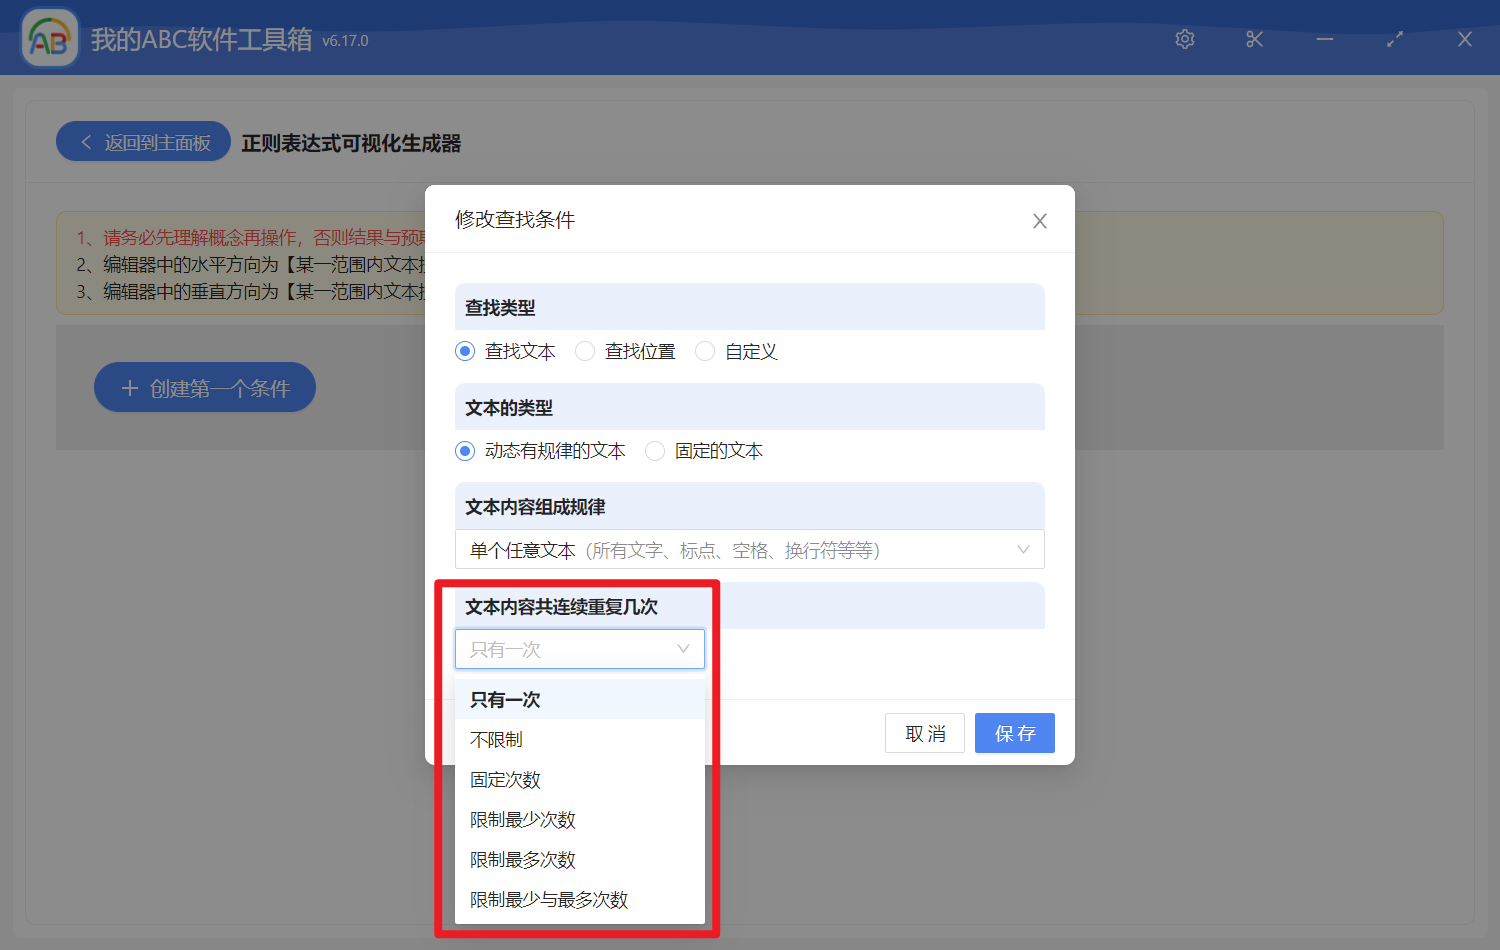Image resolution: width=1500 pixels, height=950 pixels.
Task: Choose the 自定义 search type radio
Action: tap(705, 351)
